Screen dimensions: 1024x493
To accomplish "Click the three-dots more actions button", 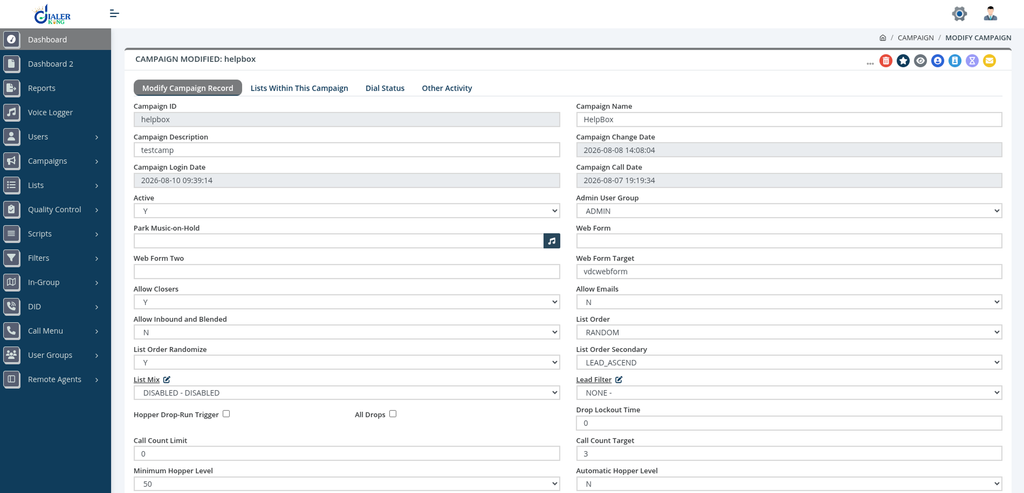I will [x=870, y=63].
